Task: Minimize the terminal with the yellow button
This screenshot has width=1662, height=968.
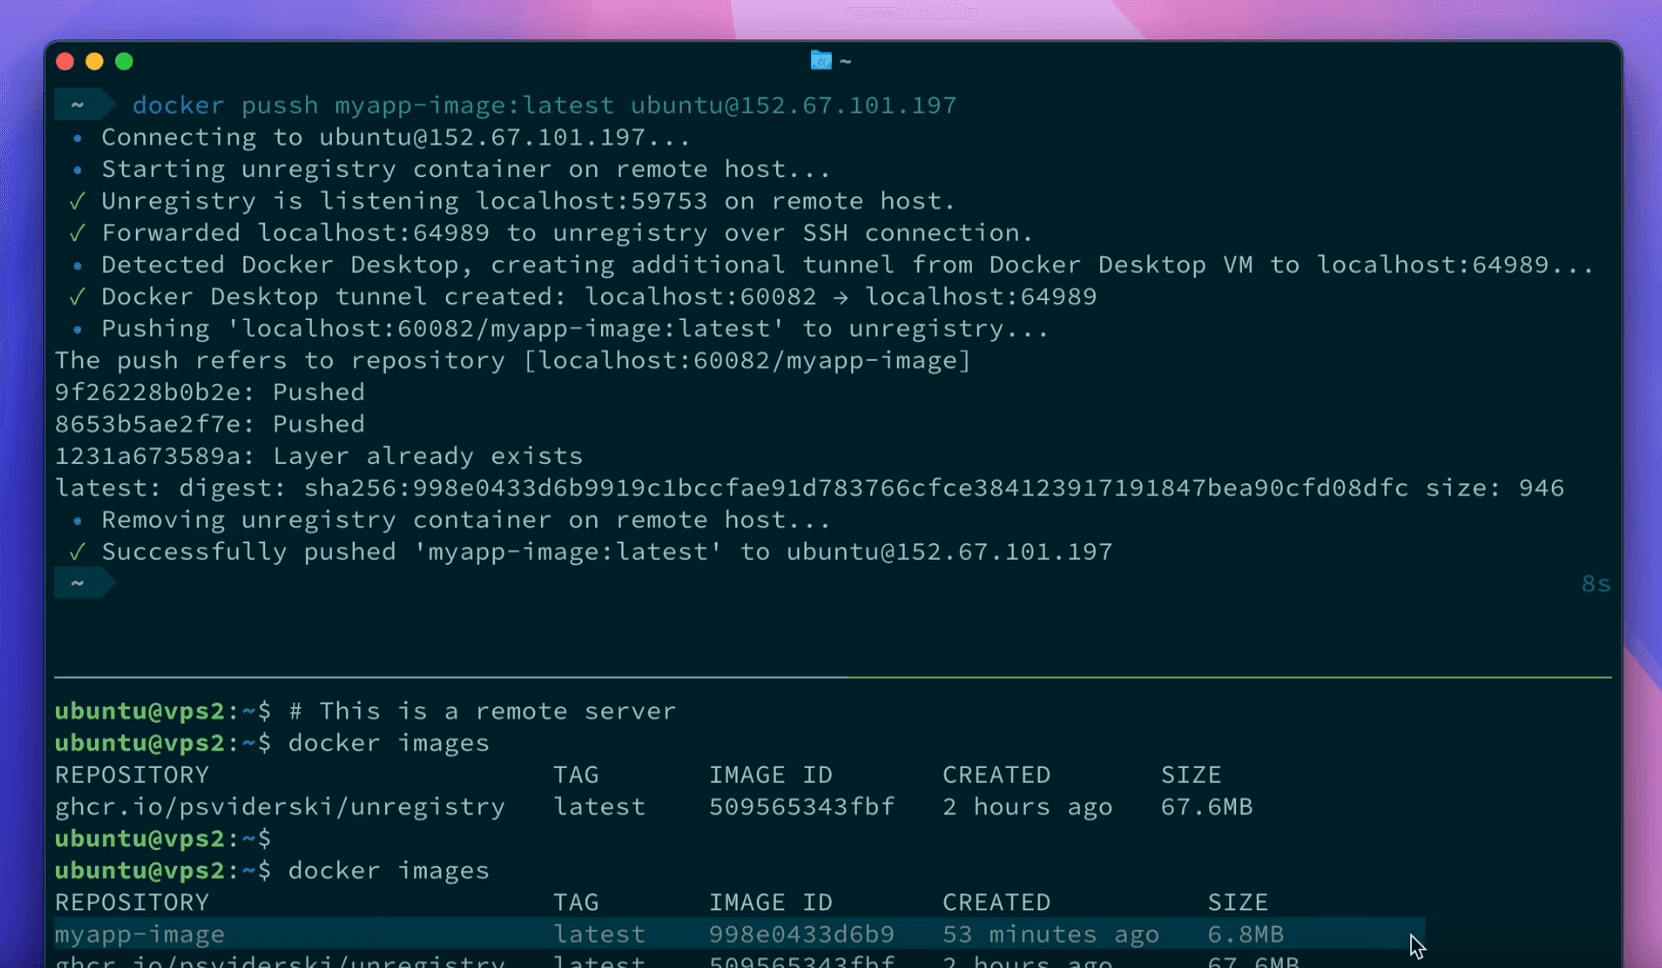Action: (95, 62)
